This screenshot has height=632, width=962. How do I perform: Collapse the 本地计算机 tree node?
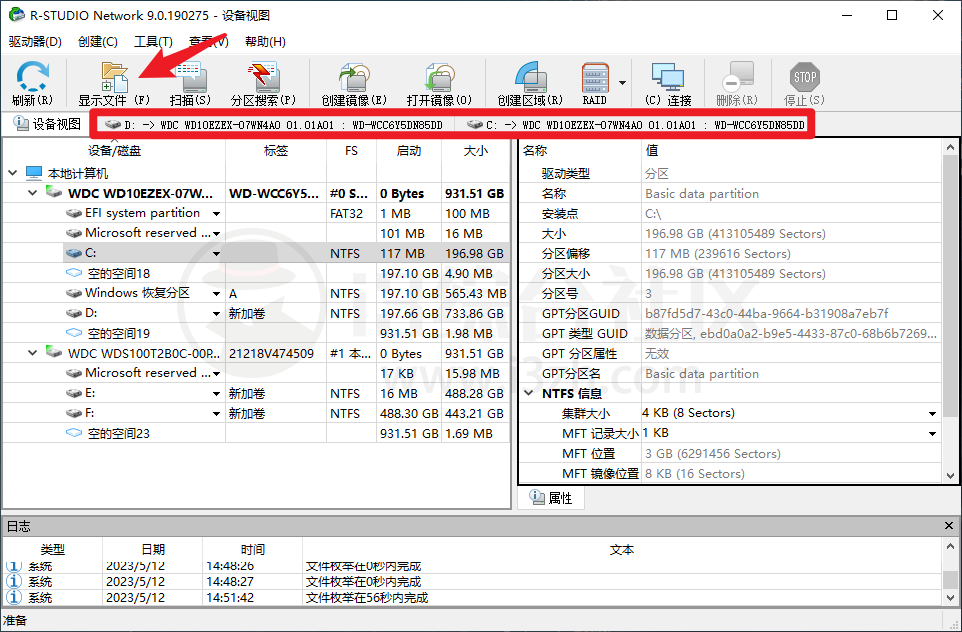coord(12,173)
